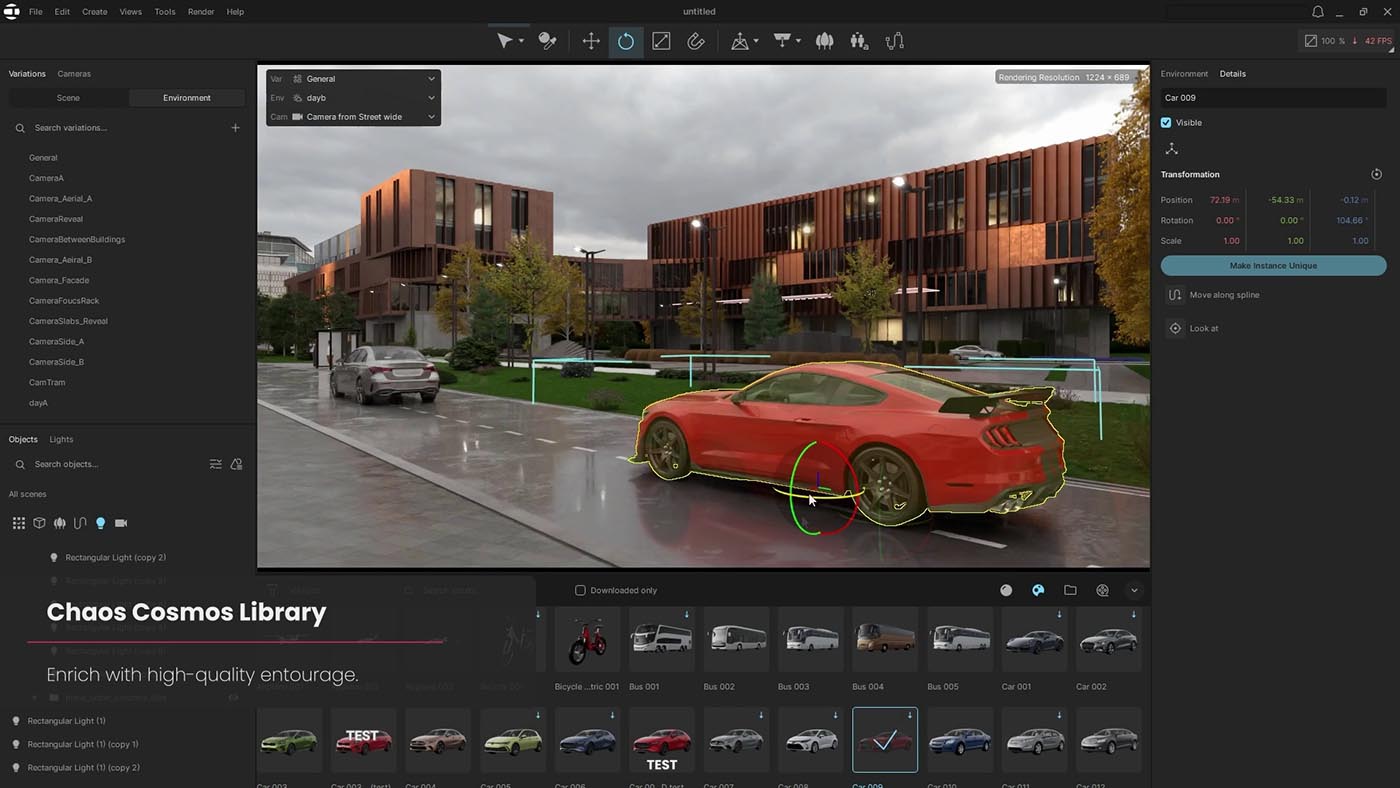Click the Make Instance Unique button
This screenshot has width=1400, height=788.
pyautogui.click(x=1273, y=266)
